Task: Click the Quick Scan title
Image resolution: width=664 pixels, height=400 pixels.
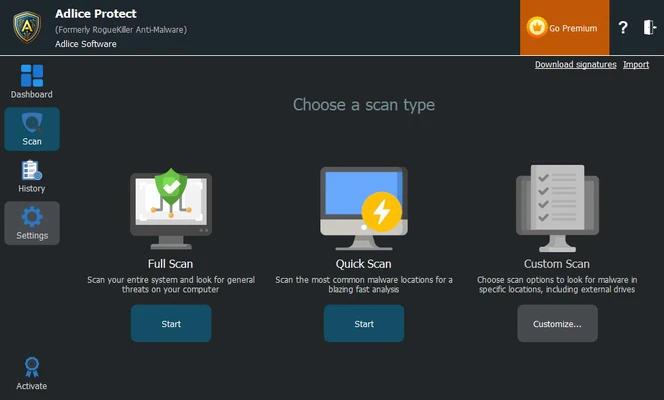Action: pyautogui.click(x=363, y=264)
